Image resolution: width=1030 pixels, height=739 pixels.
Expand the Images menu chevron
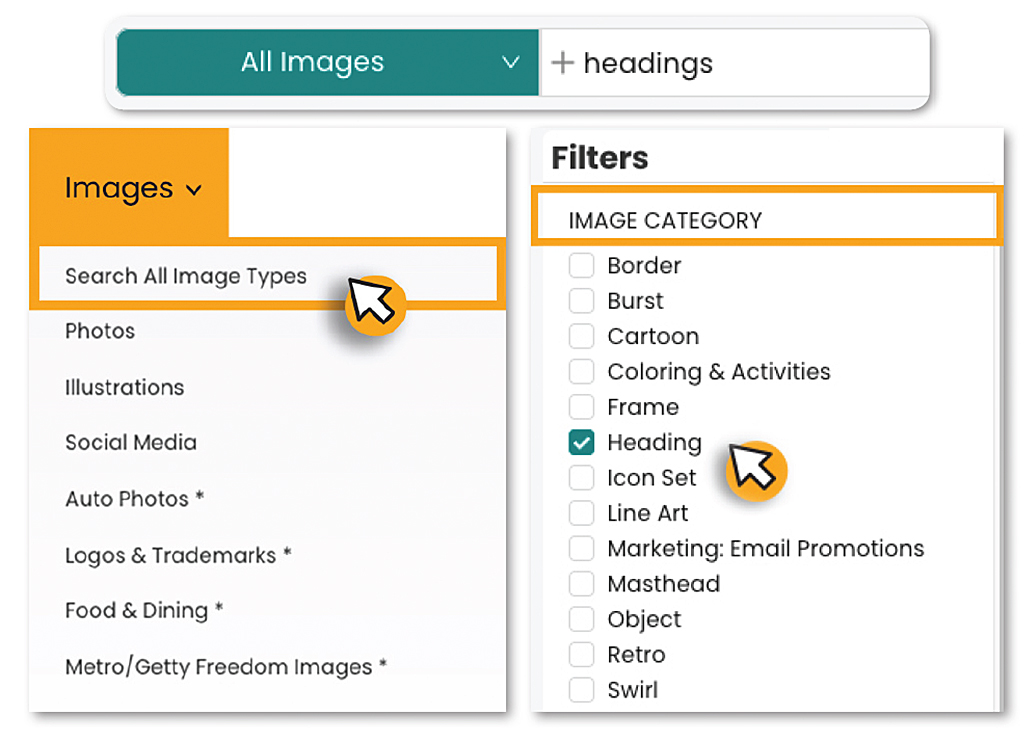[195, 189]
